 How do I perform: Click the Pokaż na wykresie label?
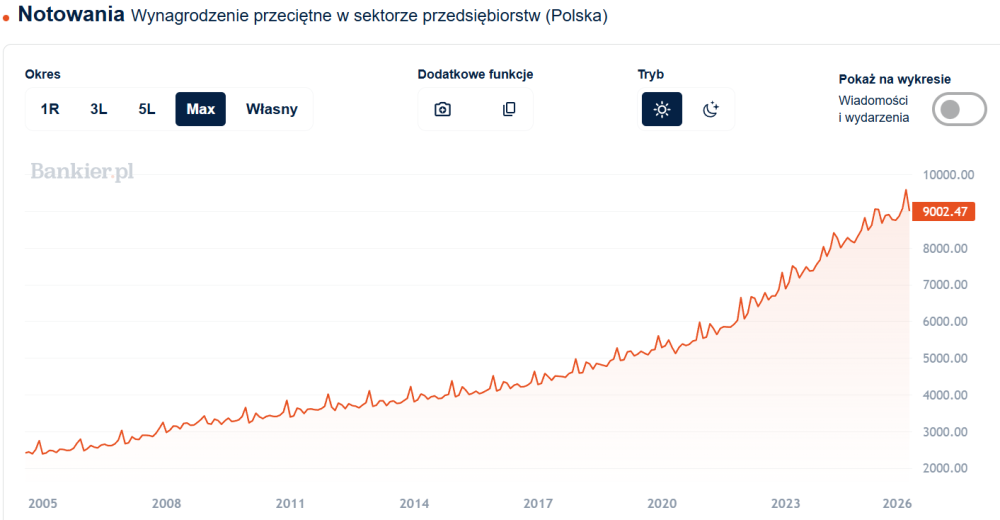[x=895, y=79]
